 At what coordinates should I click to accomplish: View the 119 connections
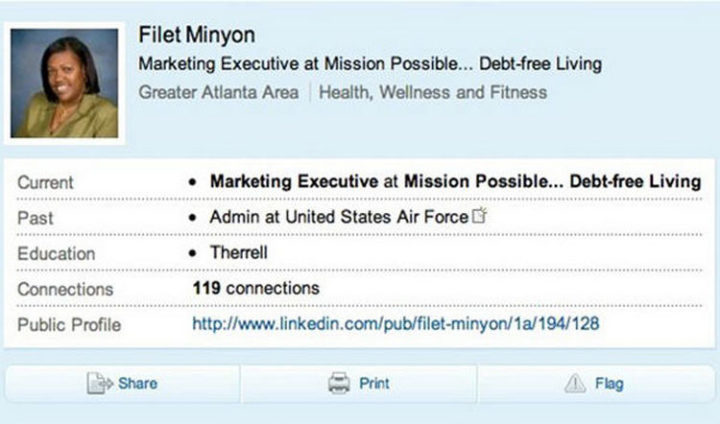[x=255, y=288]
